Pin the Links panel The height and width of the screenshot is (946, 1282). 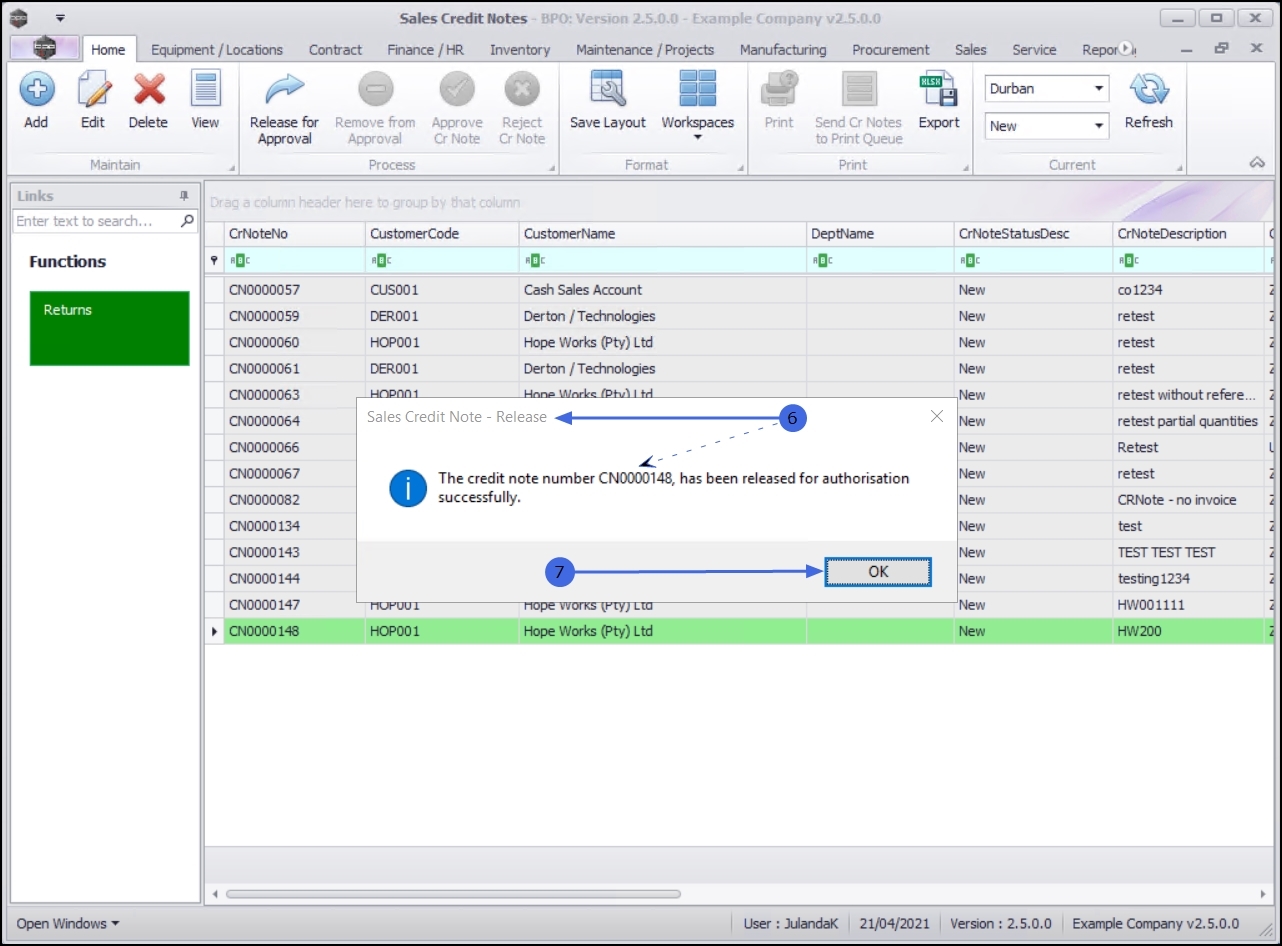183,196
